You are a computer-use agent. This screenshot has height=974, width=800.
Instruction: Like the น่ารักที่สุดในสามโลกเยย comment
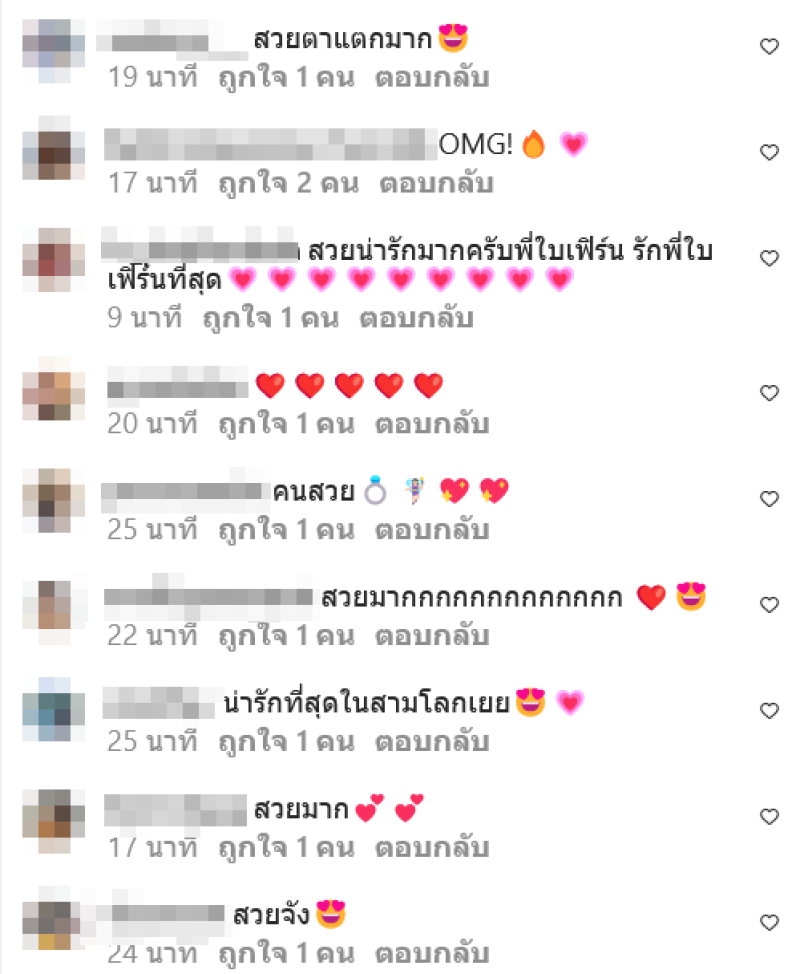pos(769,711)
